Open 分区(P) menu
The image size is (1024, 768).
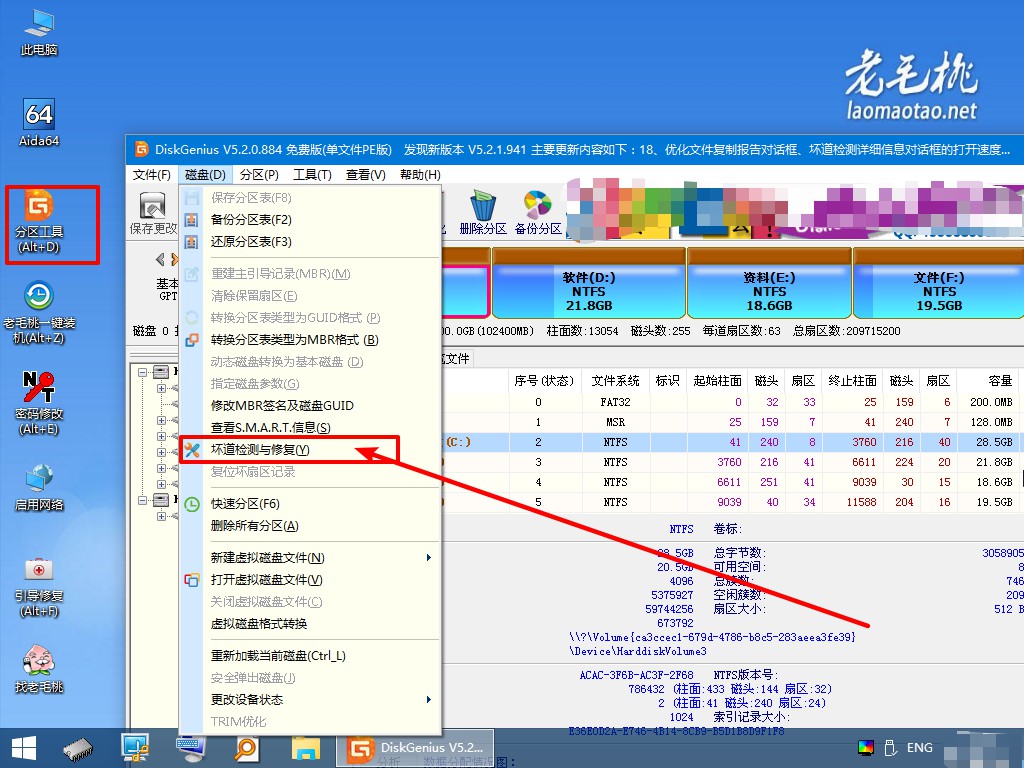[x=259, y=175]
